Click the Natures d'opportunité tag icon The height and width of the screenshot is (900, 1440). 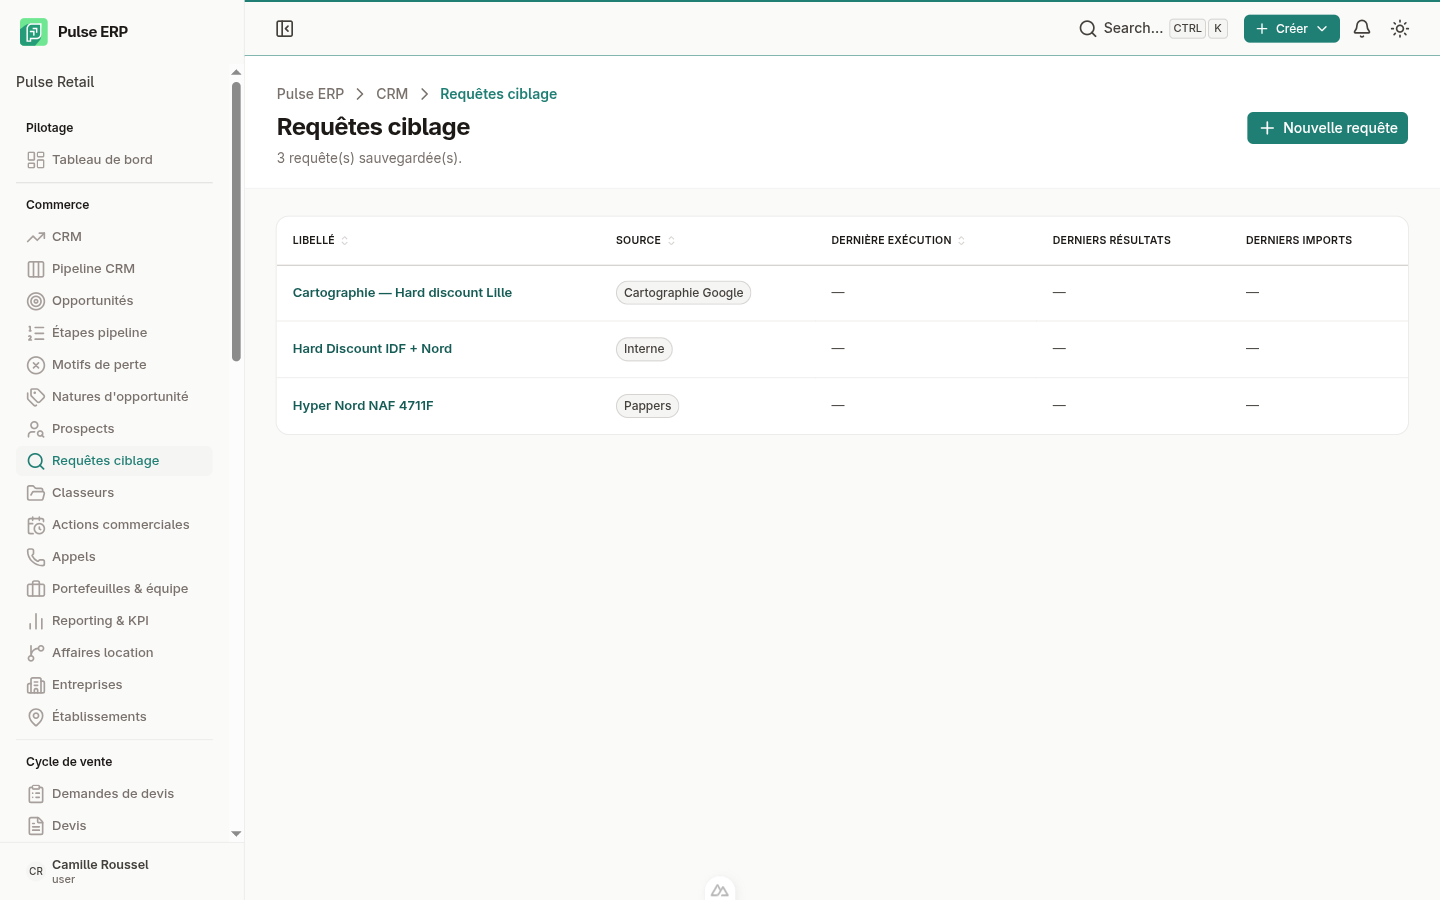36,397
